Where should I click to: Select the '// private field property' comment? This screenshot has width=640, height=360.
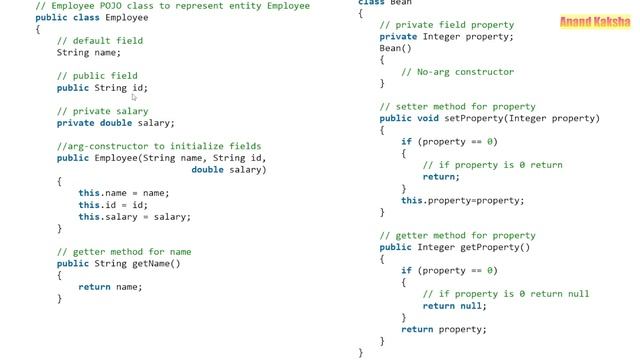coord(447,25)
